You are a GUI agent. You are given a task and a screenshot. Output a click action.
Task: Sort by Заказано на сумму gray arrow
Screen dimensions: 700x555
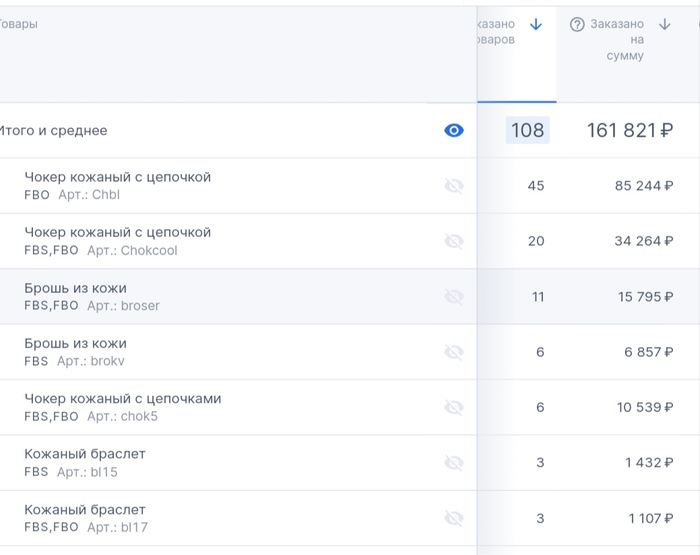tap(665, 25)
